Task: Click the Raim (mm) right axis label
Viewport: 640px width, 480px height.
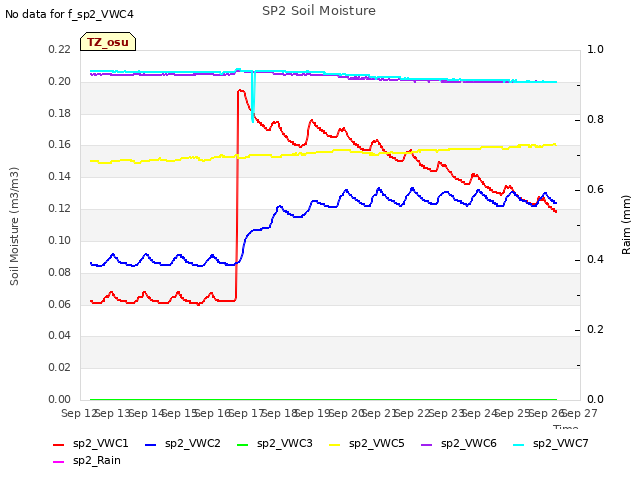Action: pos(626,225)
